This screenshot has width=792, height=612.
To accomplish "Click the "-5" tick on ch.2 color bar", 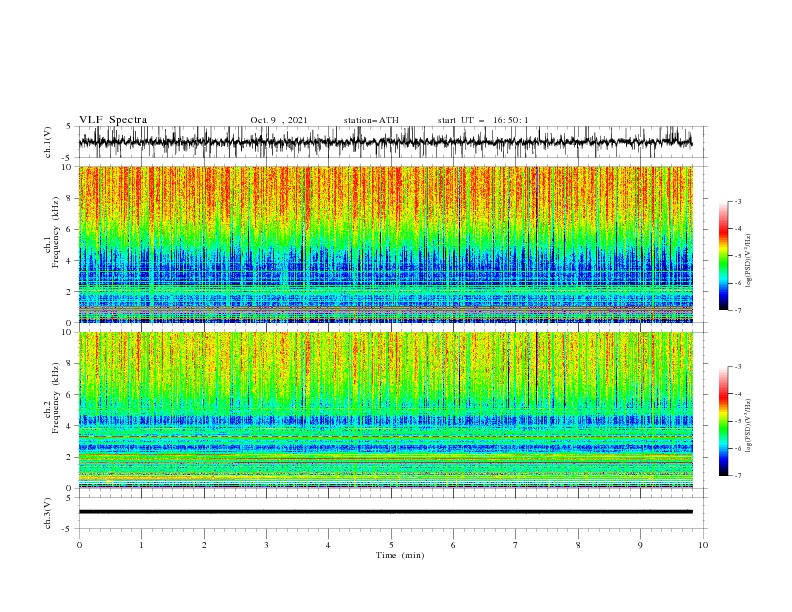I will click(738, 421).
